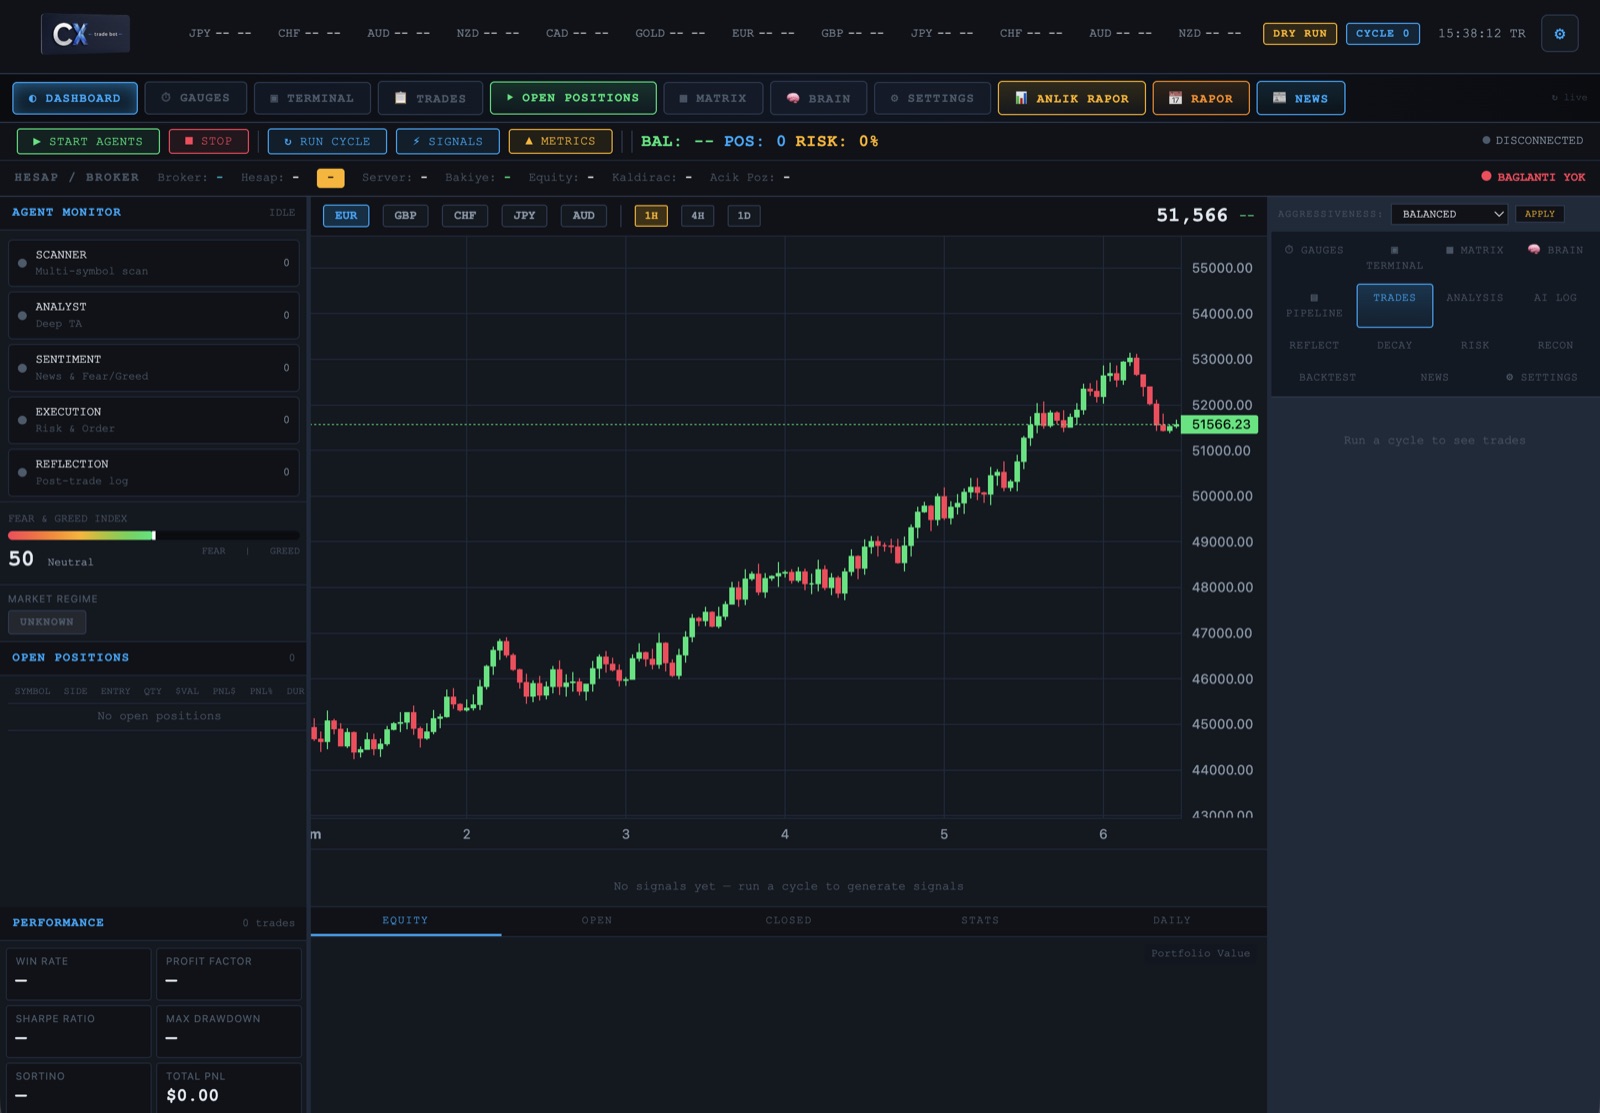Image resolution: width=1600 pixels, height=1113 pixels.
Task: Open the Dashboard tab
Action: tap(75, 98)
